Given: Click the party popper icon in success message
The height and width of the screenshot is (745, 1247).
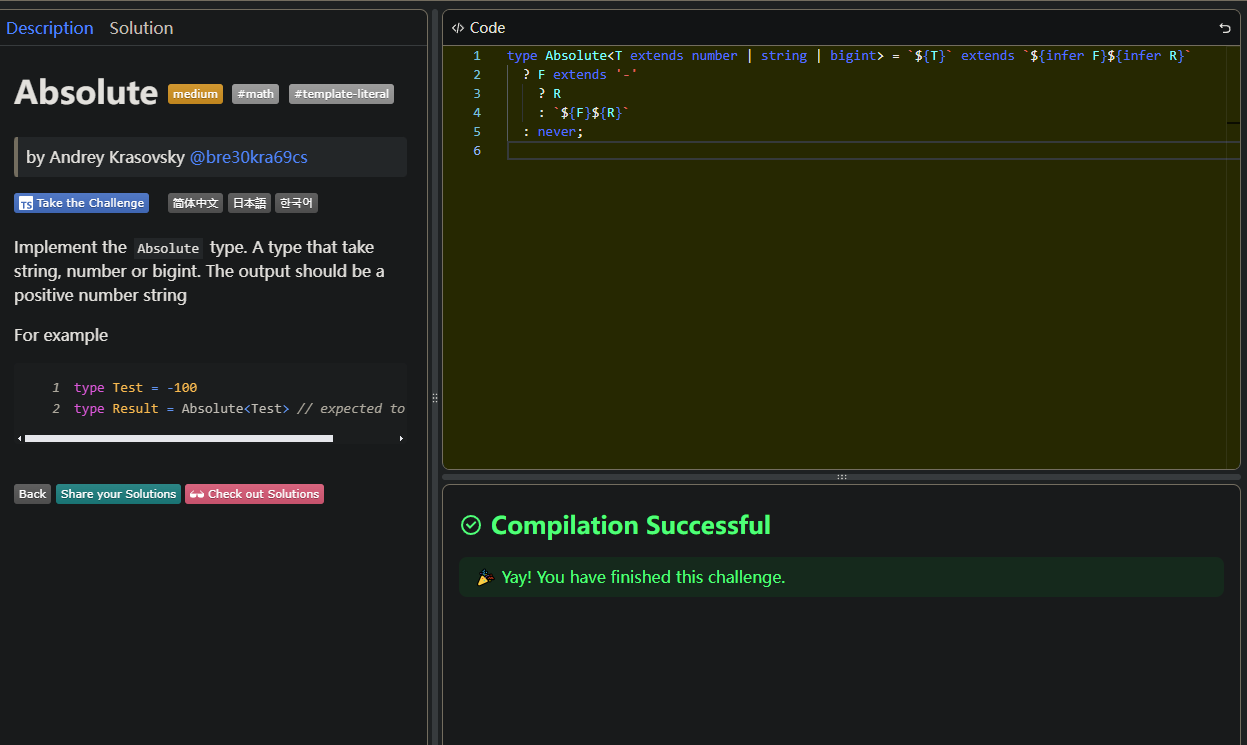Looking at the screenshot, I should [485, 577].
